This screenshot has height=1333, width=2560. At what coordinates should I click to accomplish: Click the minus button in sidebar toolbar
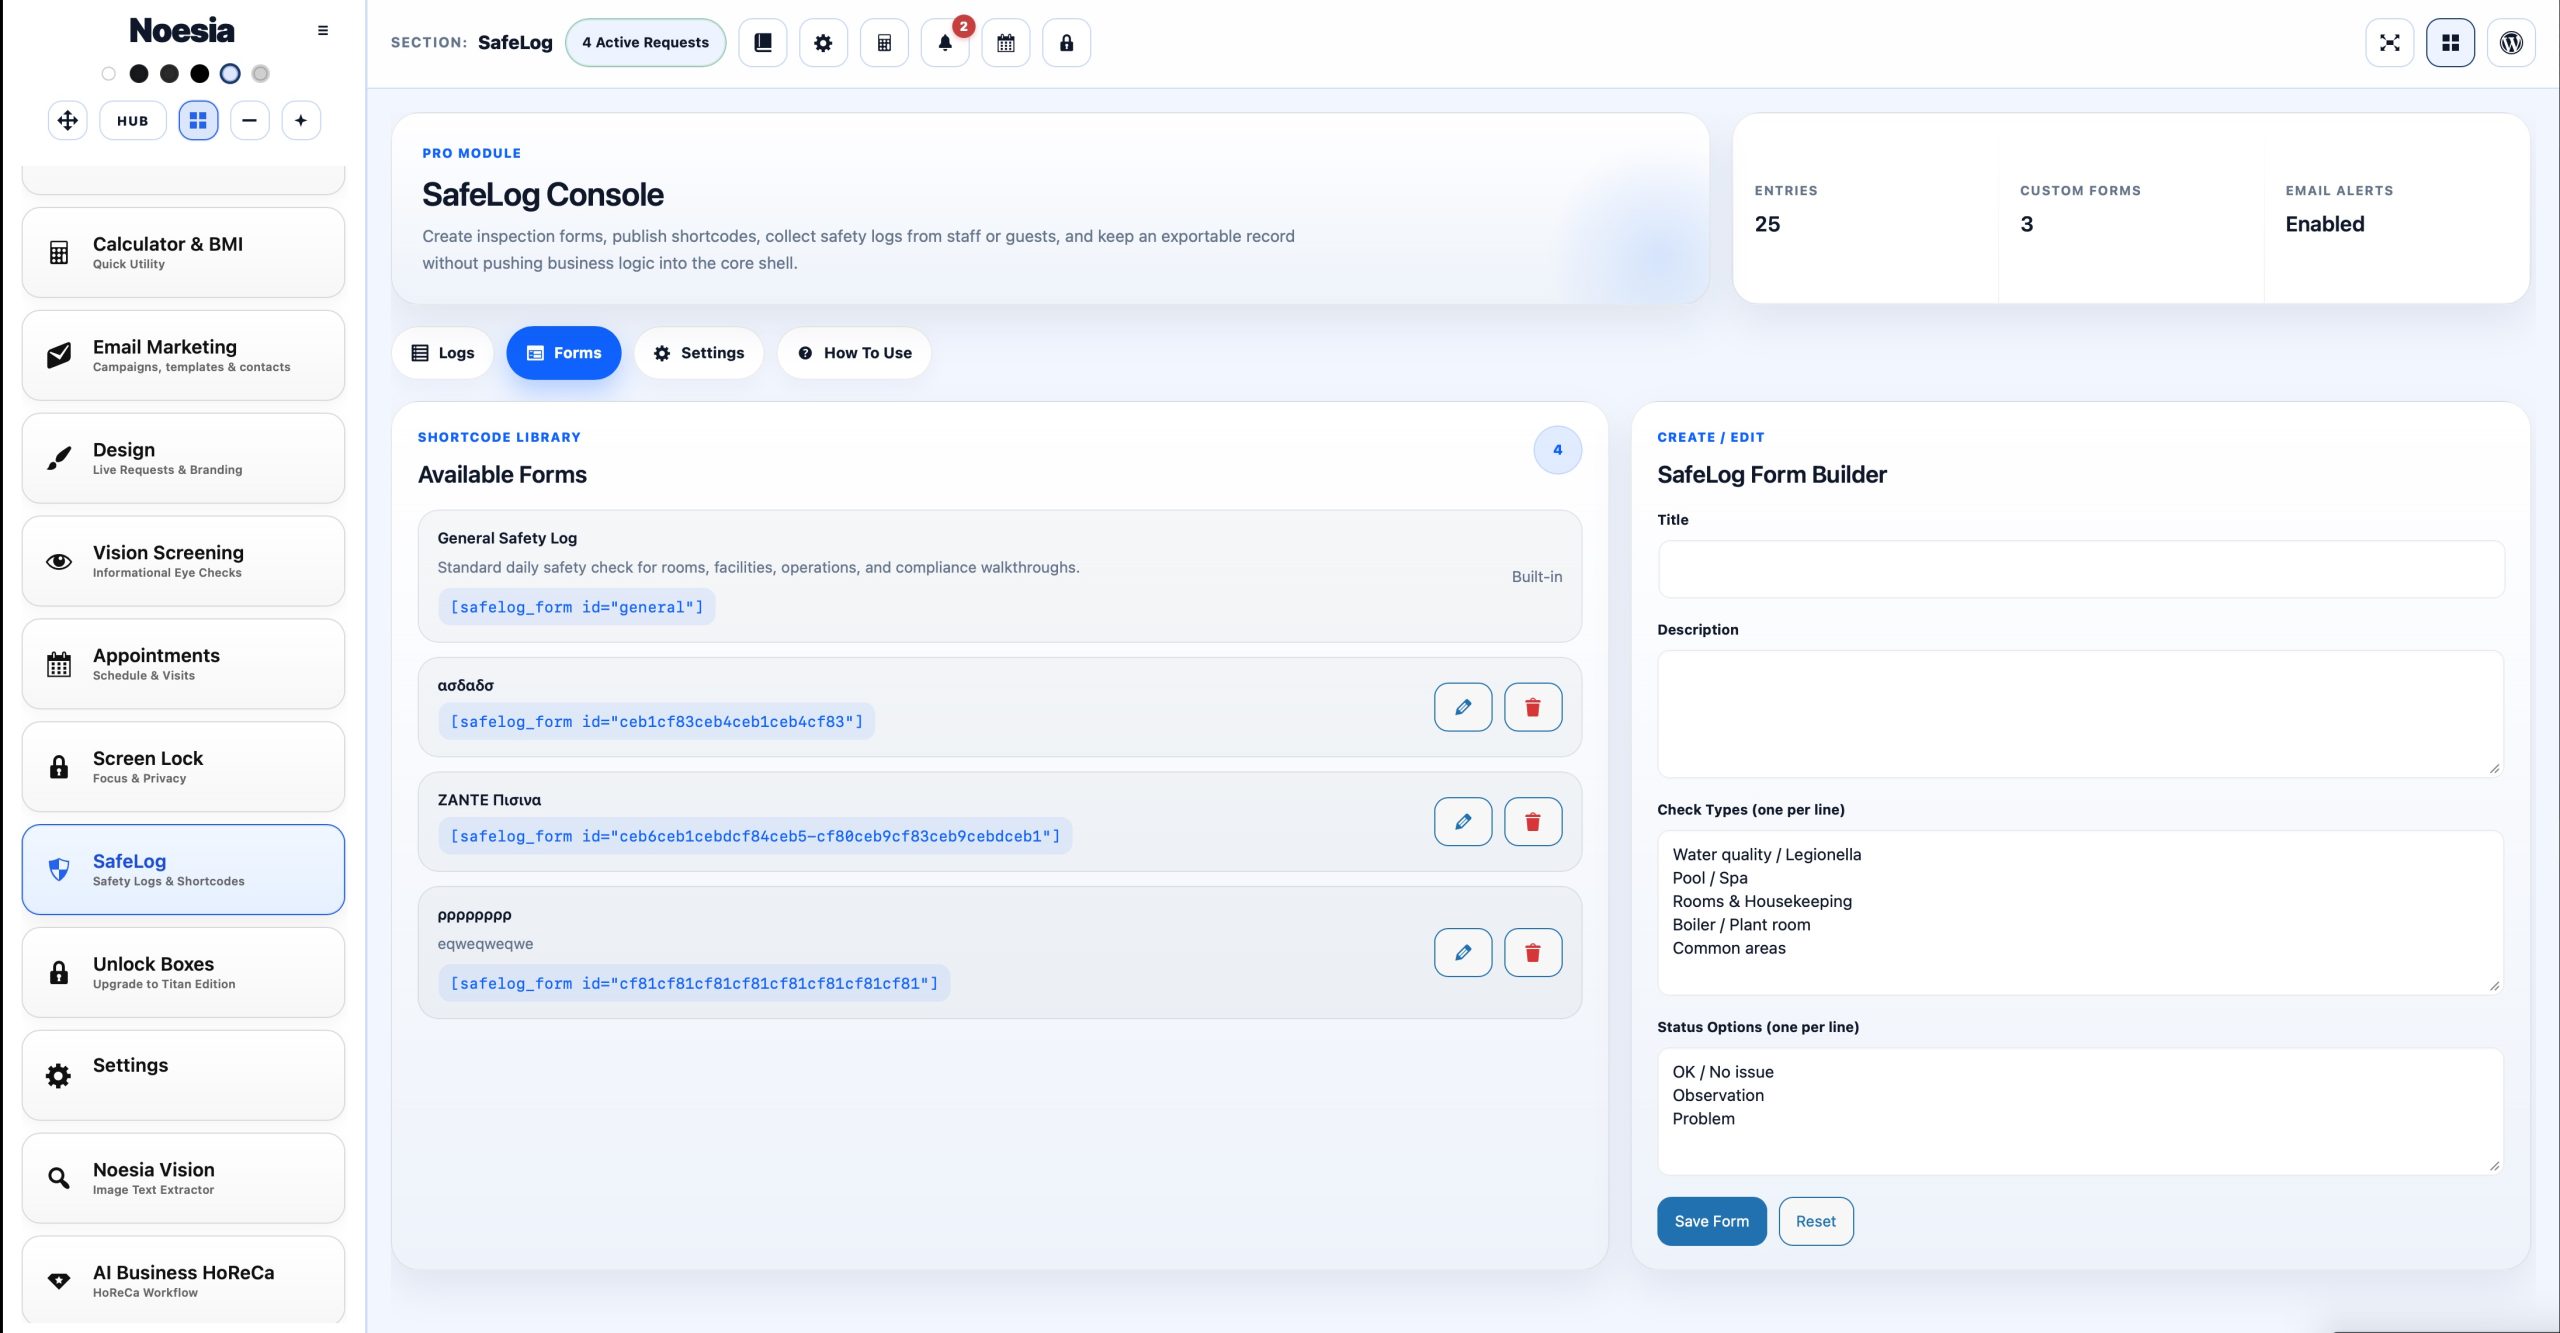[x=250, y=121]
